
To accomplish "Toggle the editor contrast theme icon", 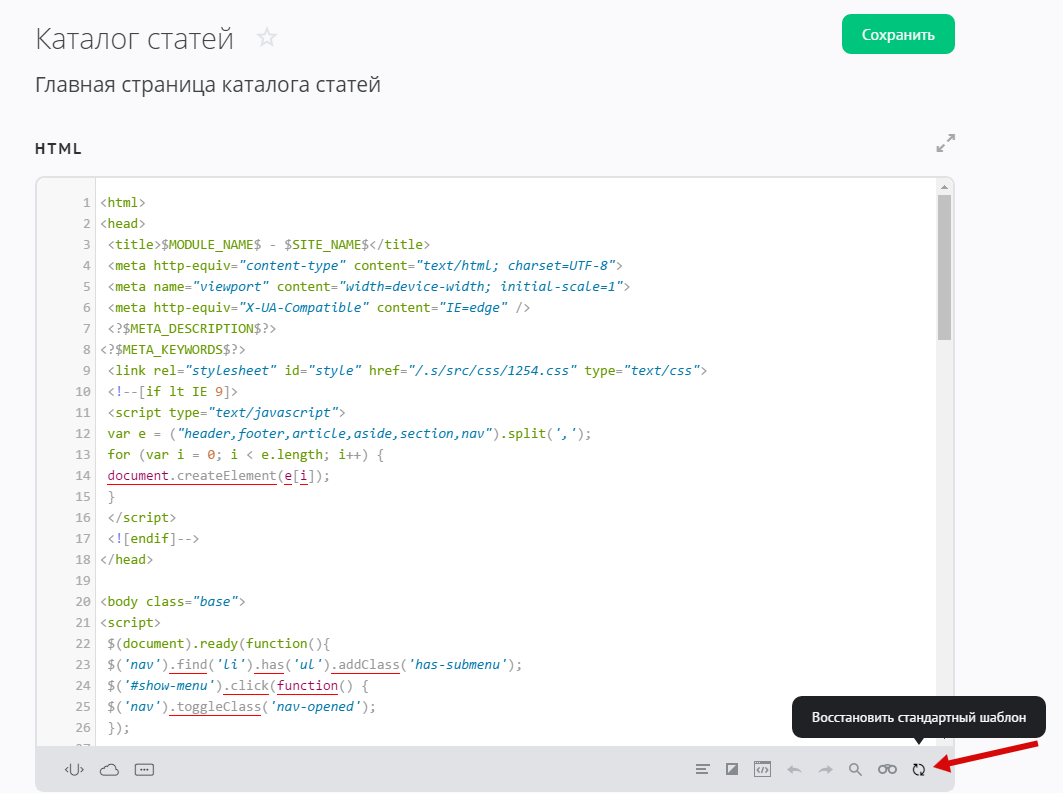I will pos(732,769).
